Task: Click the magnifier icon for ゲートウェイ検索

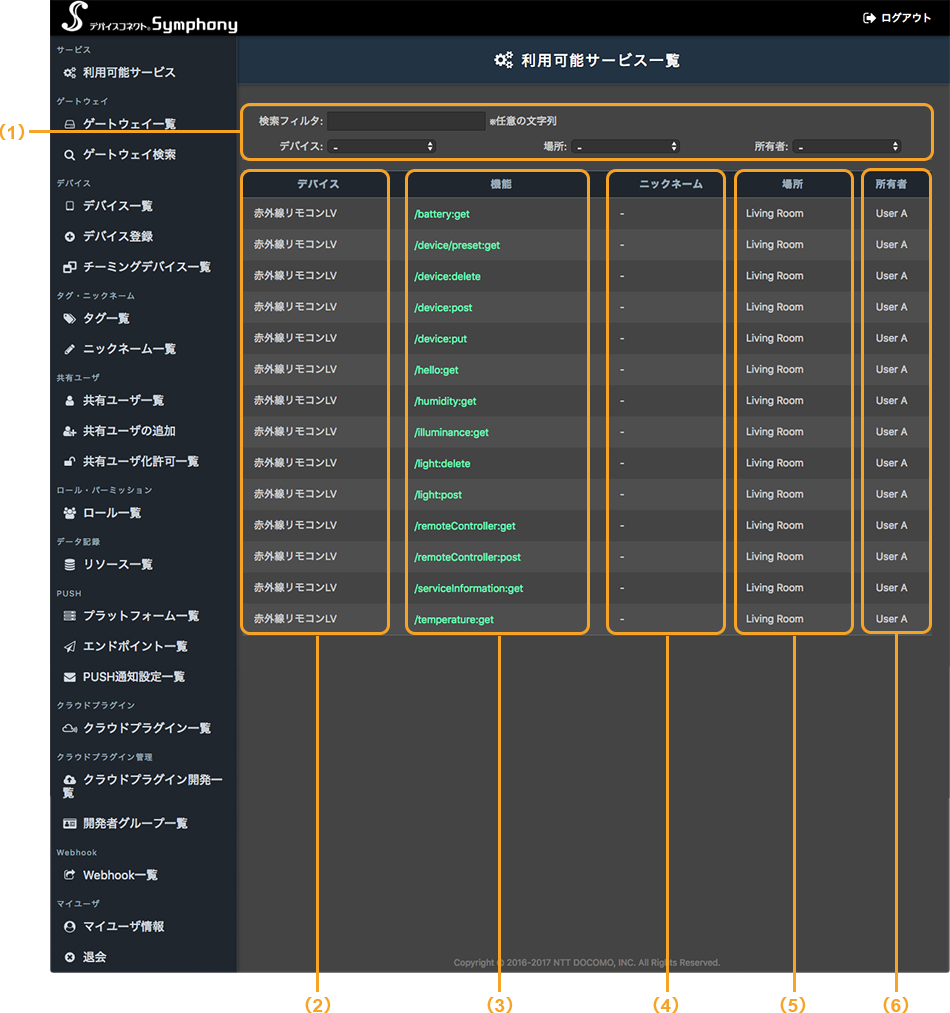Action: tap(69, 154)
